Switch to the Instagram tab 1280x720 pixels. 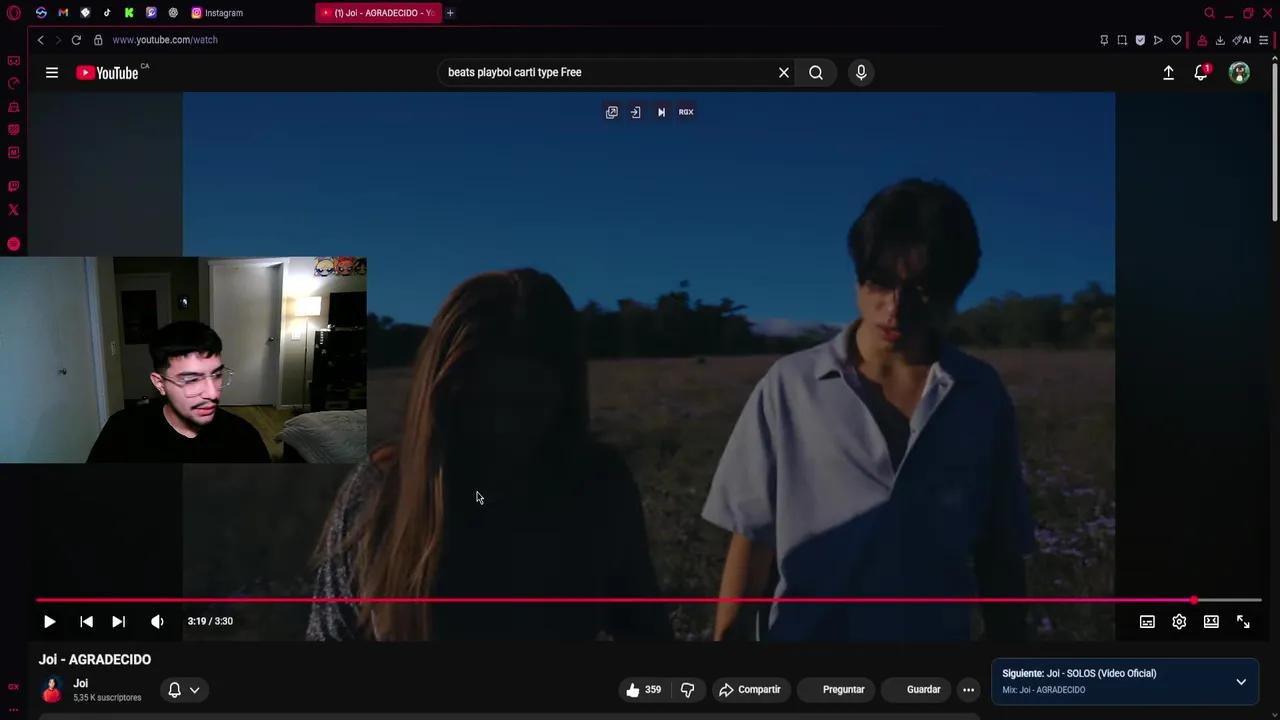click(217, 13)
